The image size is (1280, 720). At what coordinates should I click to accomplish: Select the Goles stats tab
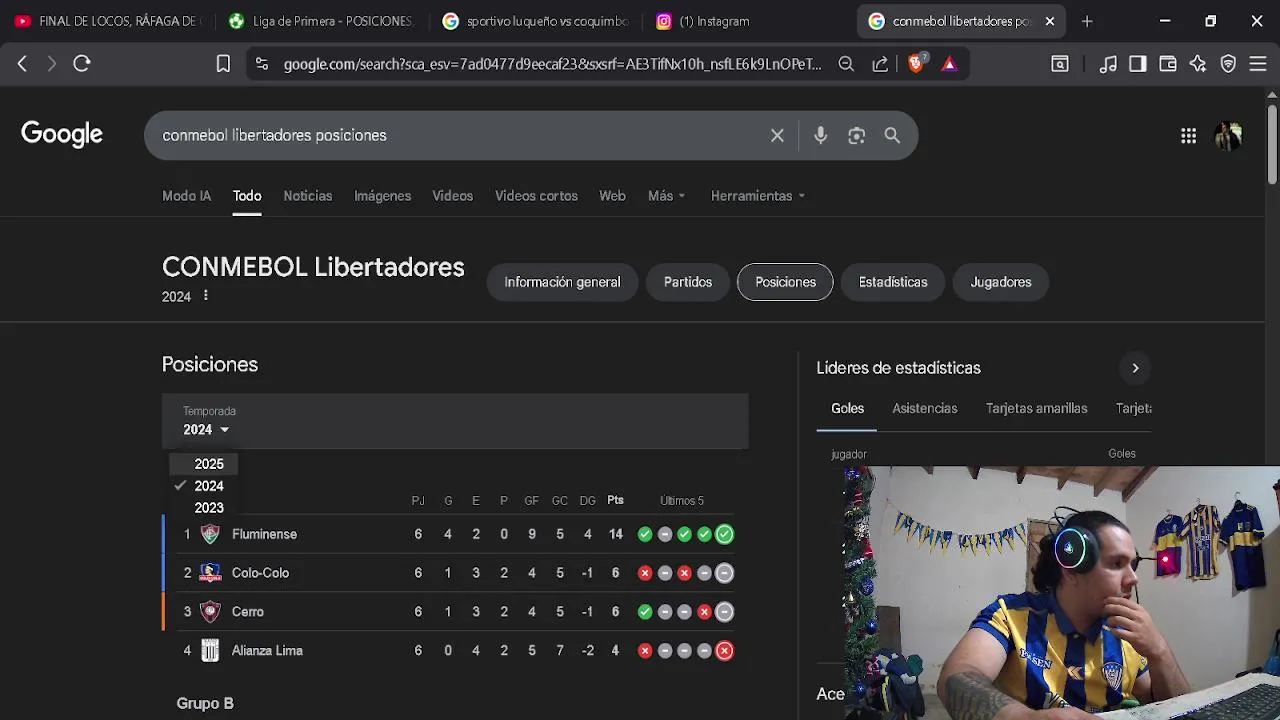coord(847,408)
